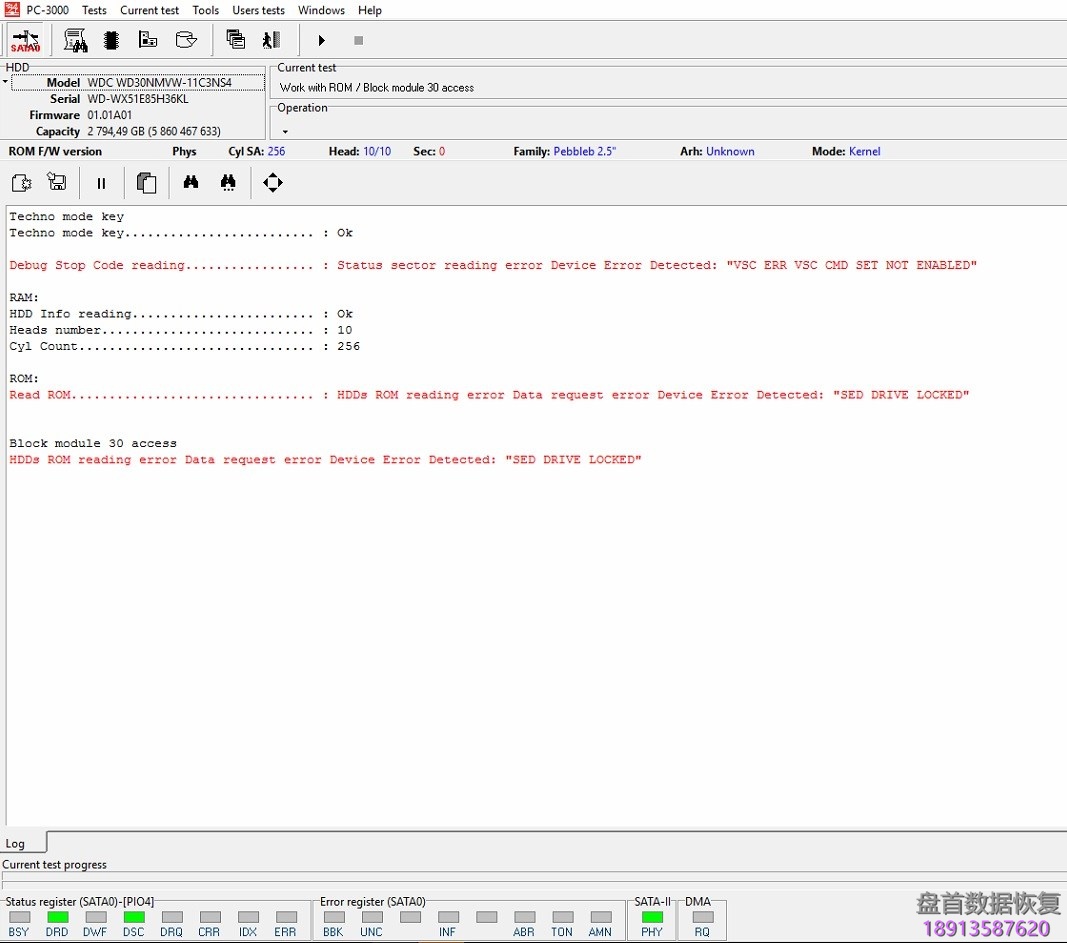
Task: Save the log with the floppy disk icon
Action: pyautogui.click(x=57, y=183)
